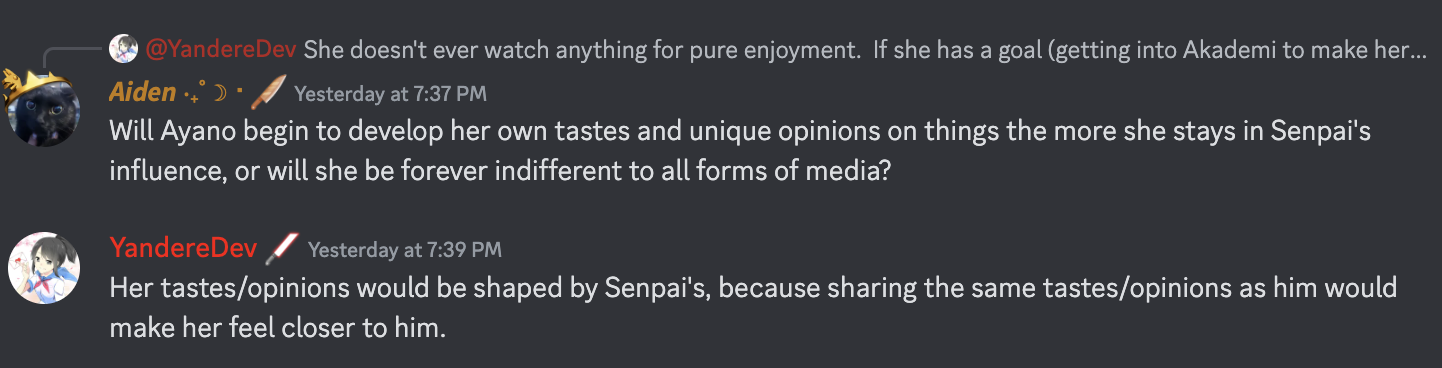Click the 'Yesterday at 7:37 PM' timestamp
The width and height of the screenshot is (1442, 368).
pos(391,94)
